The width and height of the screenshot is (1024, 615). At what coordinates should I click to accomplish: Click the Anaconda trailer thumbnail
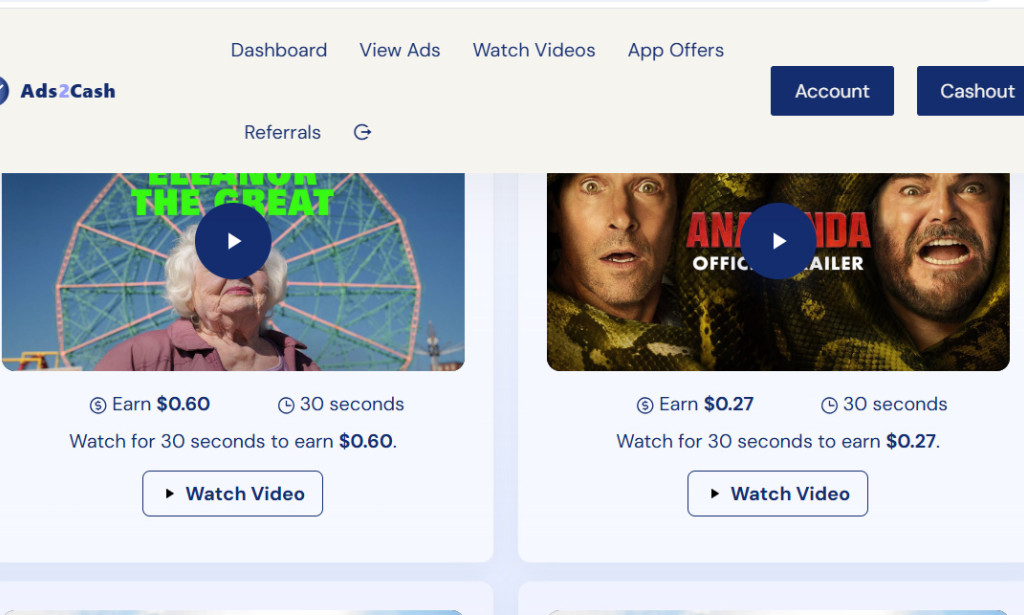[x=777, y=271]
